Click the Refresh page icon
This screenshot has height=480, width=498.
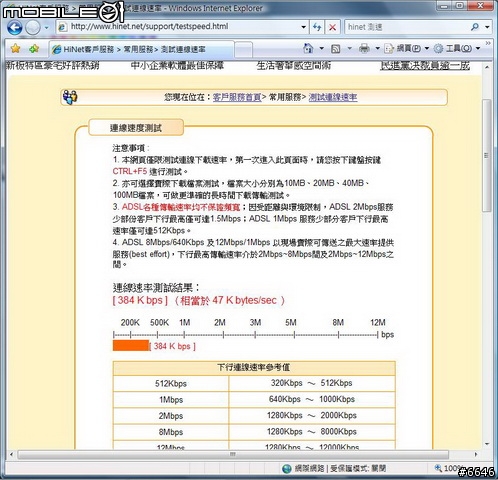[317, 27]
